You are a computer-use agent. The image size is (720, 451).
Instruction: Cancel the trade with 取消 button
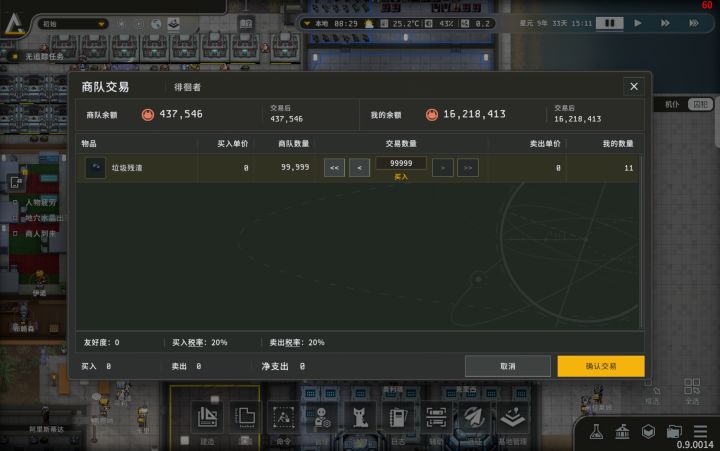coord(507,366)
